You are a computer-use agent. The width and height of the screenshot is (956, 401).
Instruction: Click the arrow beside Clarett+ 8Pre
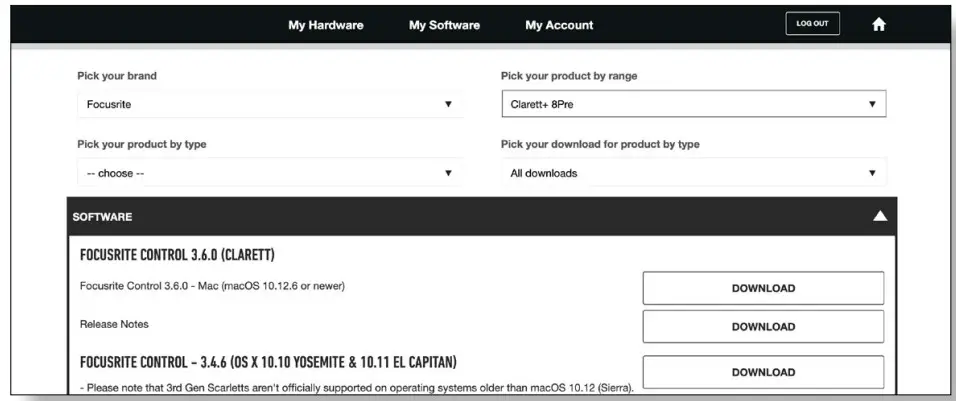872,104
